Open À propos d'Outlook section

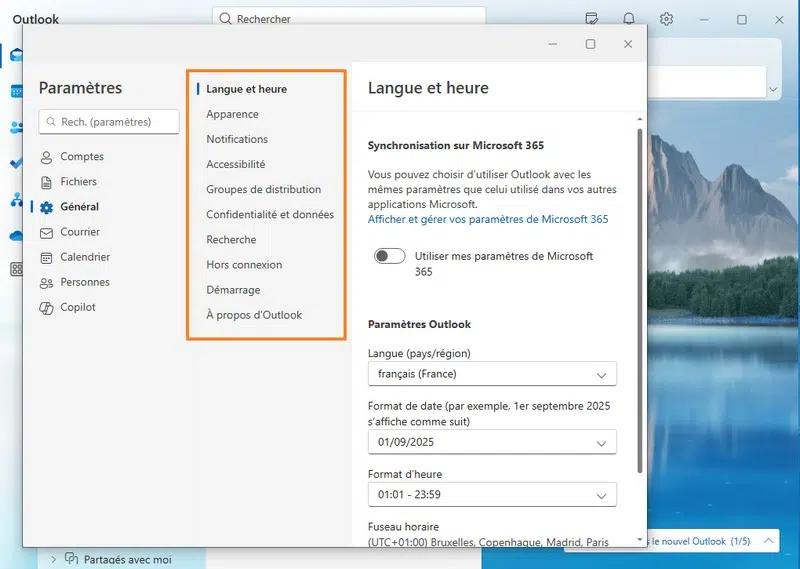[x=254, y=315]
